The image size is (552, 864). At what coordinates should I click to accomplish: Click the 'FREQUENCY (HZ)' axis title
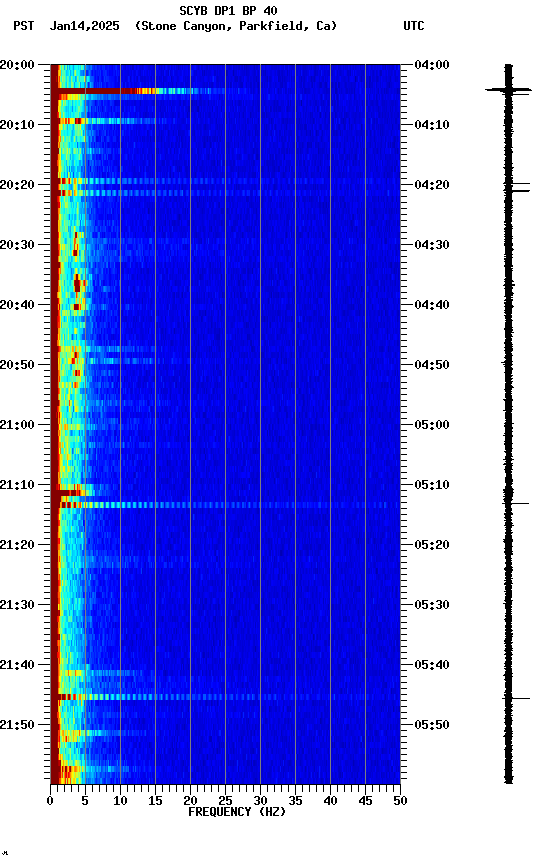237,812
